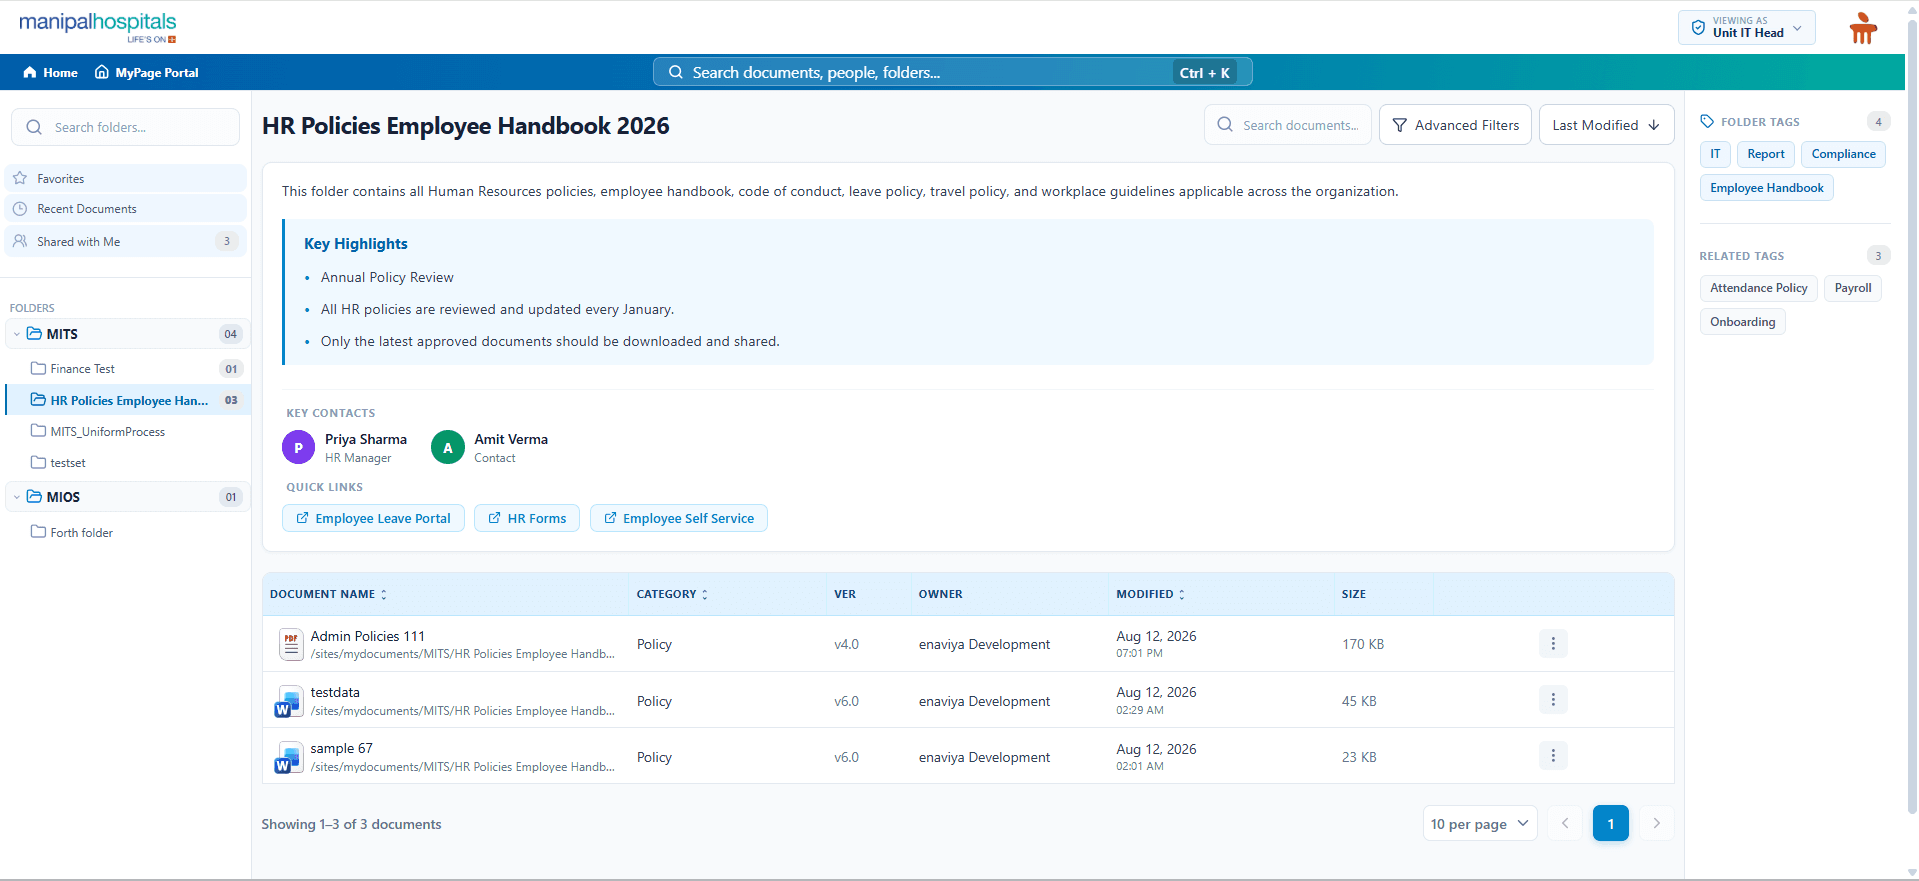Click the Manipal Hospitals logo
Image resolution: width=1919 pixels, height=881 pixels.
[x=98, y=27]
